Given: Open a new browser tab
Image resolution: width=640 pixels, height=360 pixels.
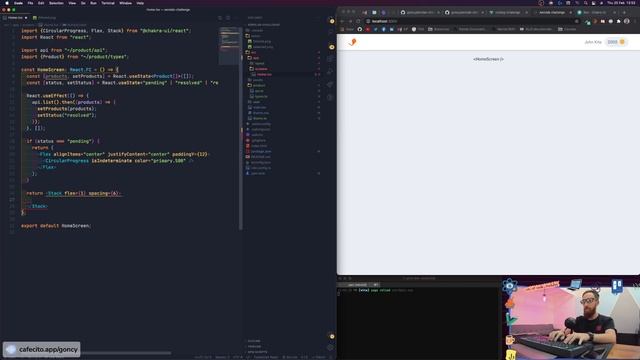Looking at the screenshot, I should [624, 12].
